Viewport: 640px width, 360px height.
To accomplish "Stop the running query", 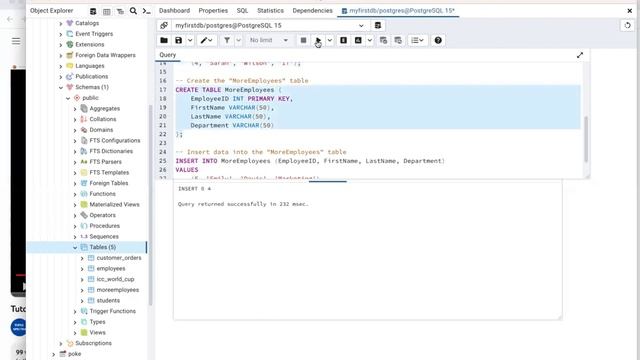I will coord(303,40).
